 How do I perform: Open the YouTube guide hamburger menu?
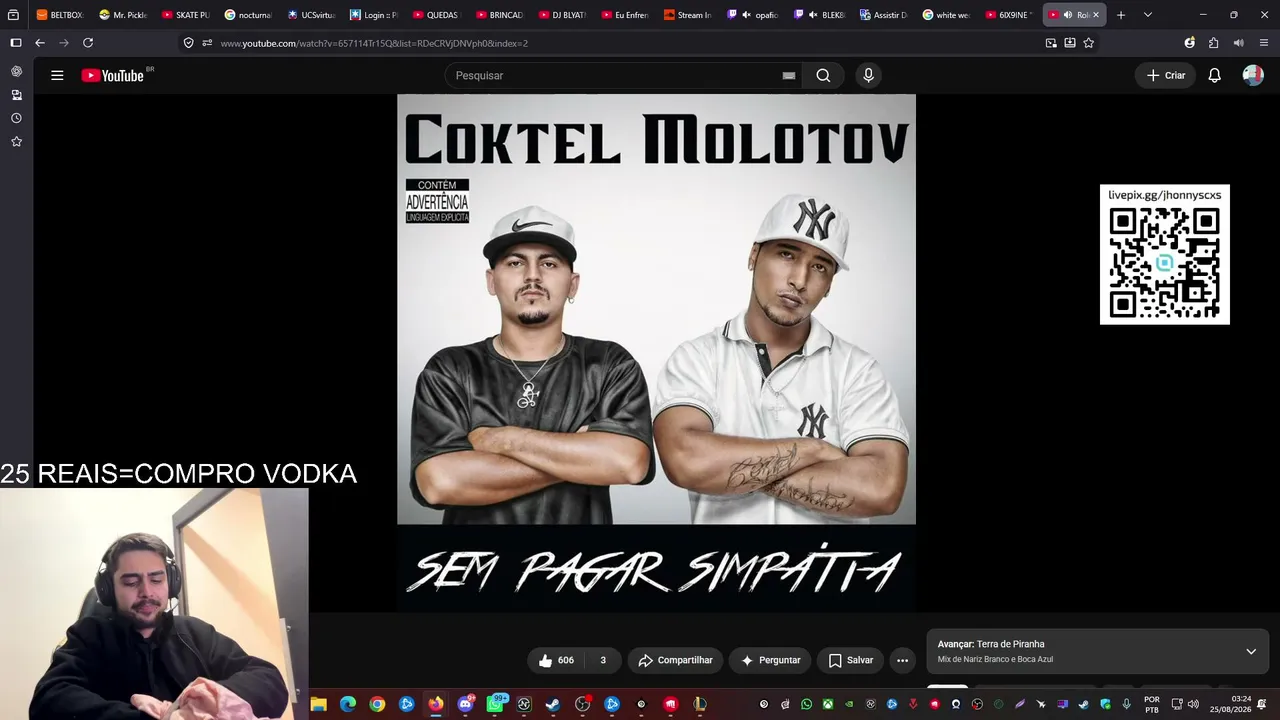point(57,75)
